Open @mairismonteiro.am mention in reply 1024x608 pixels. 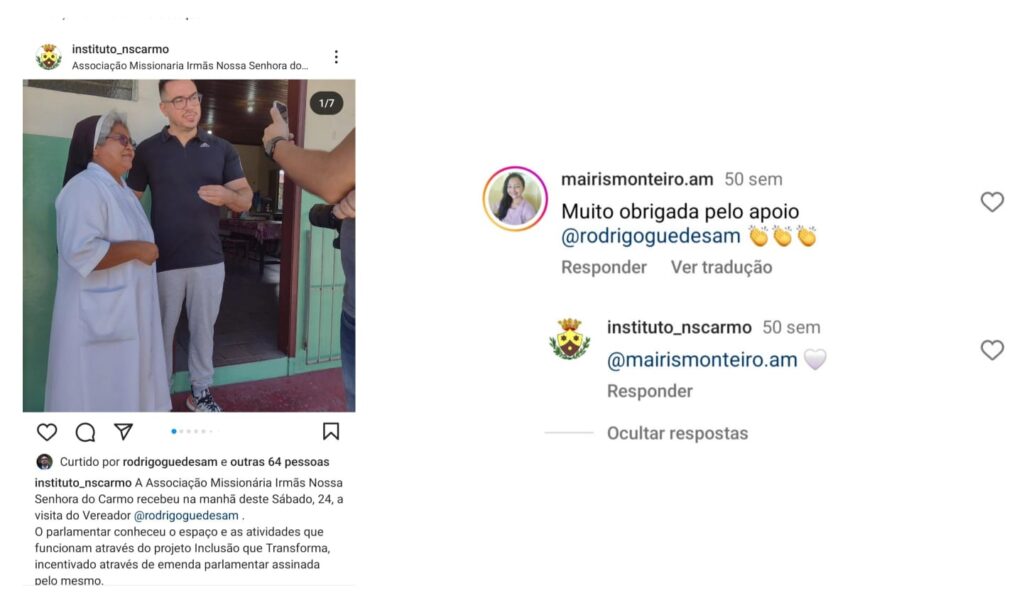tap(702, 360)
